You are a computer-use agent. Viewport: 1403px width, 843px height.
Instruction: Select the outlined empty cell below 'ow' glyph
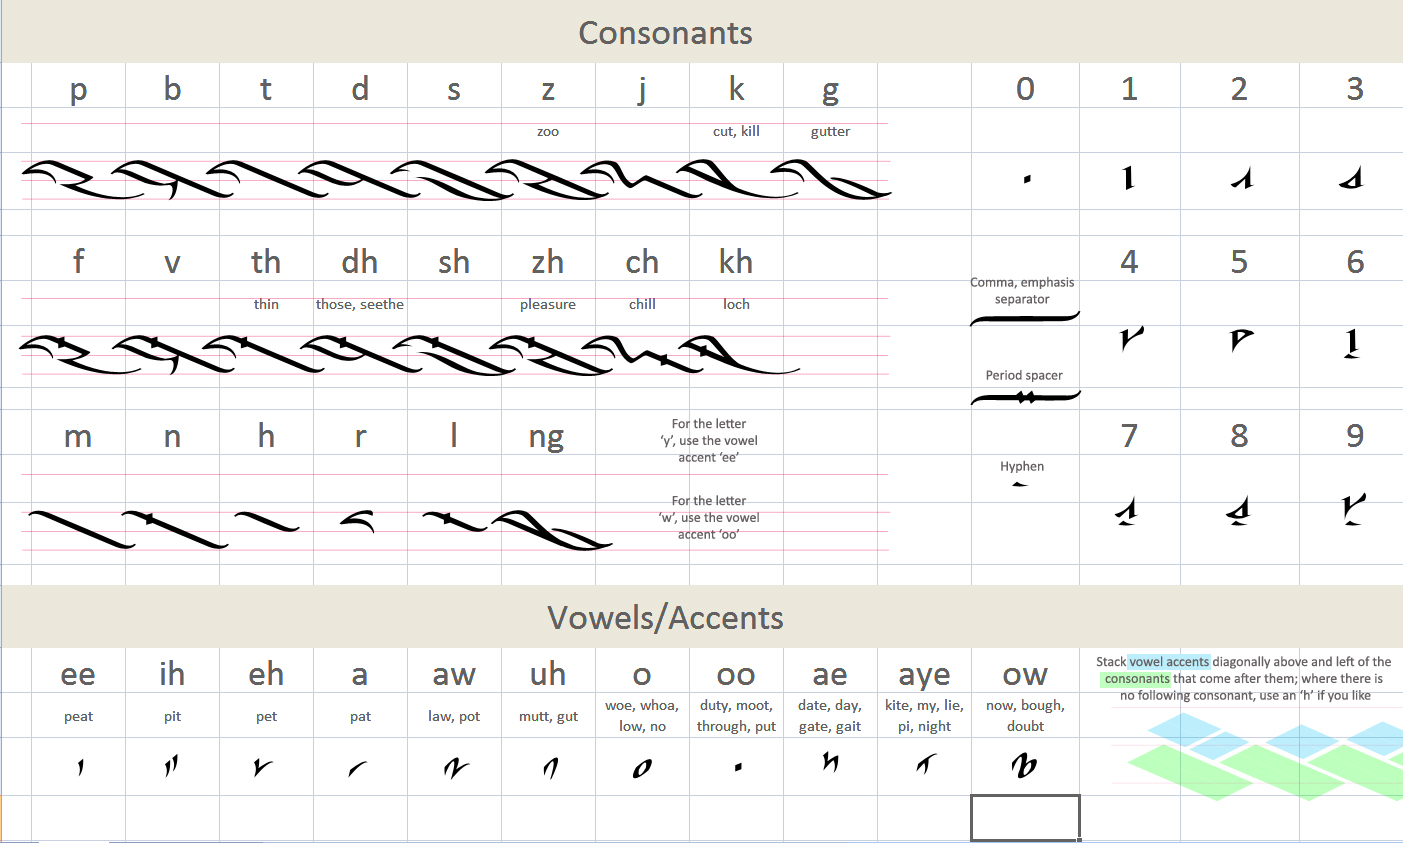pyautogui.click(x=1025, y=818)
